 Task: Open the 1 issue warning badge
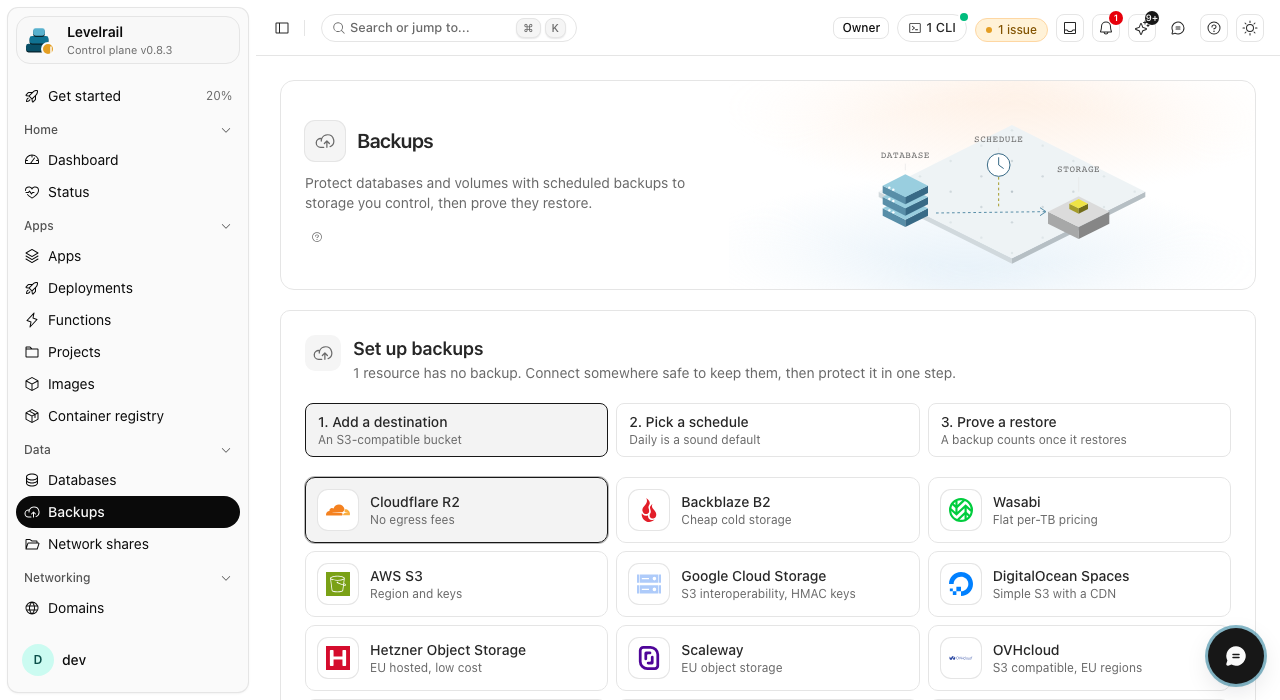pos(1011,29)
